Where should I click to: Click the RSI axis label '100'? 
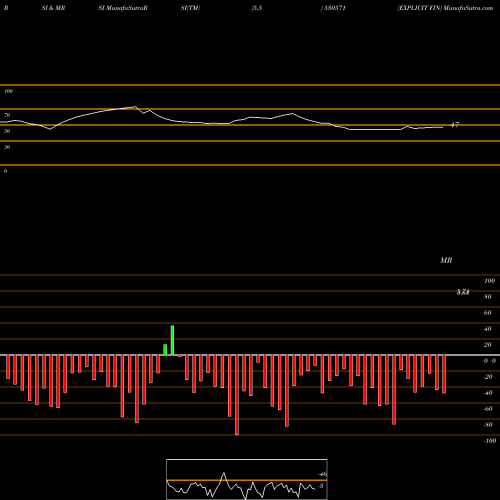[x=9, y=91]
